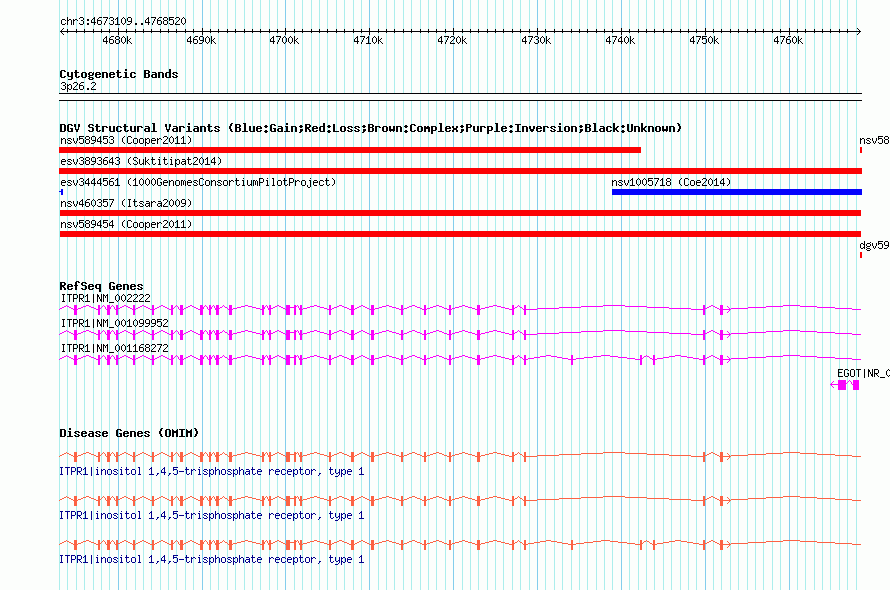Viewport: 890px width, 590px height.
Task: Open the RefSeq Genes track title
Action: [x=101, y=286]
